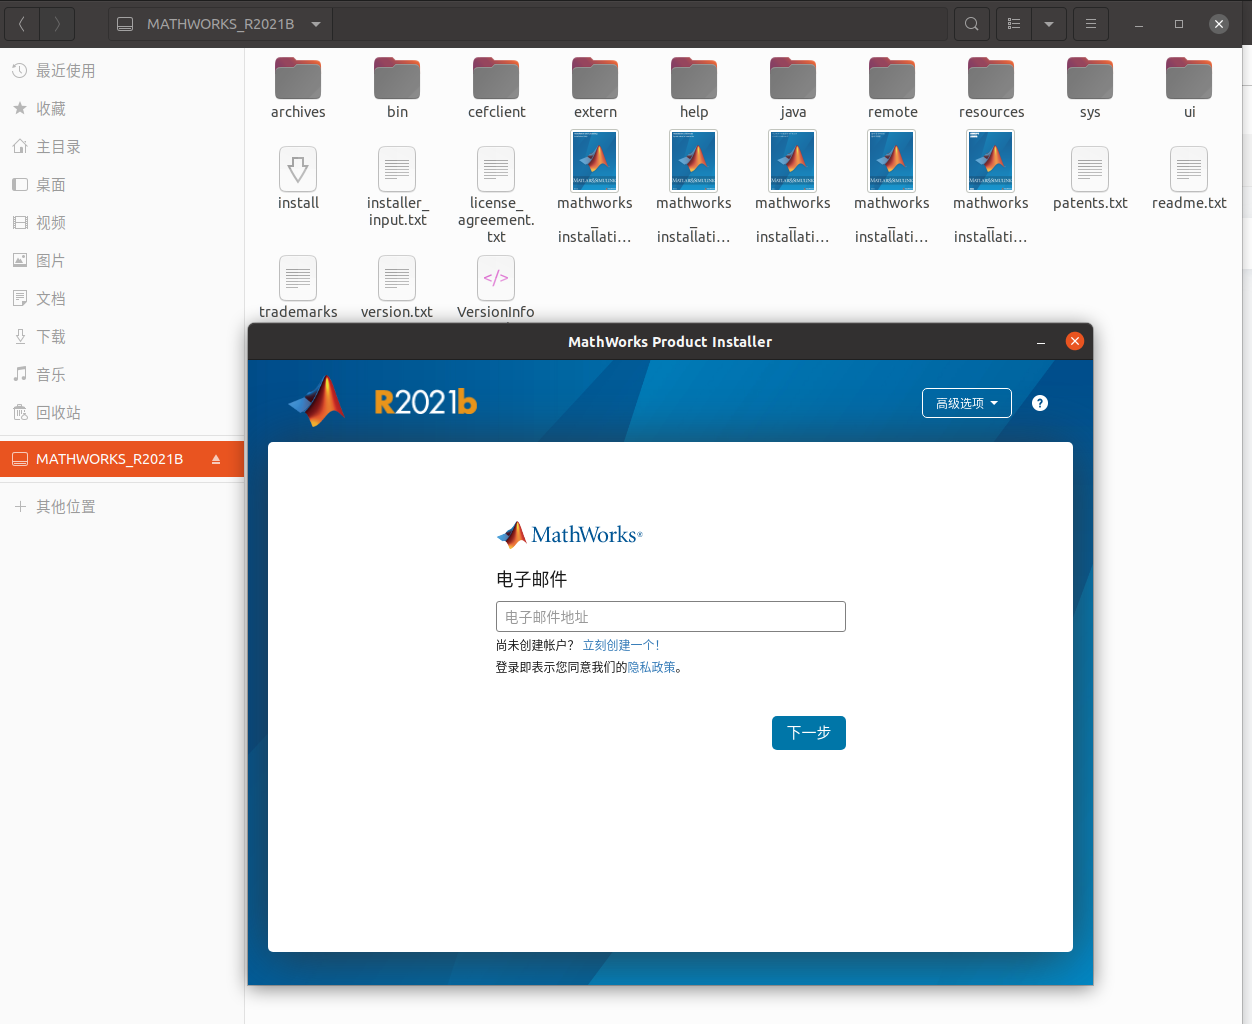Screen dimensions: 1252x1024
Task: Go back in file manager
Action: [22, 24]
